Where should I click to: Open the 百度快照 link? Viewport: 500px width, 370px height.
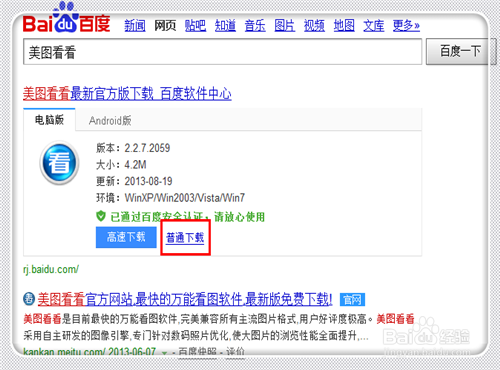click(198, 352)
